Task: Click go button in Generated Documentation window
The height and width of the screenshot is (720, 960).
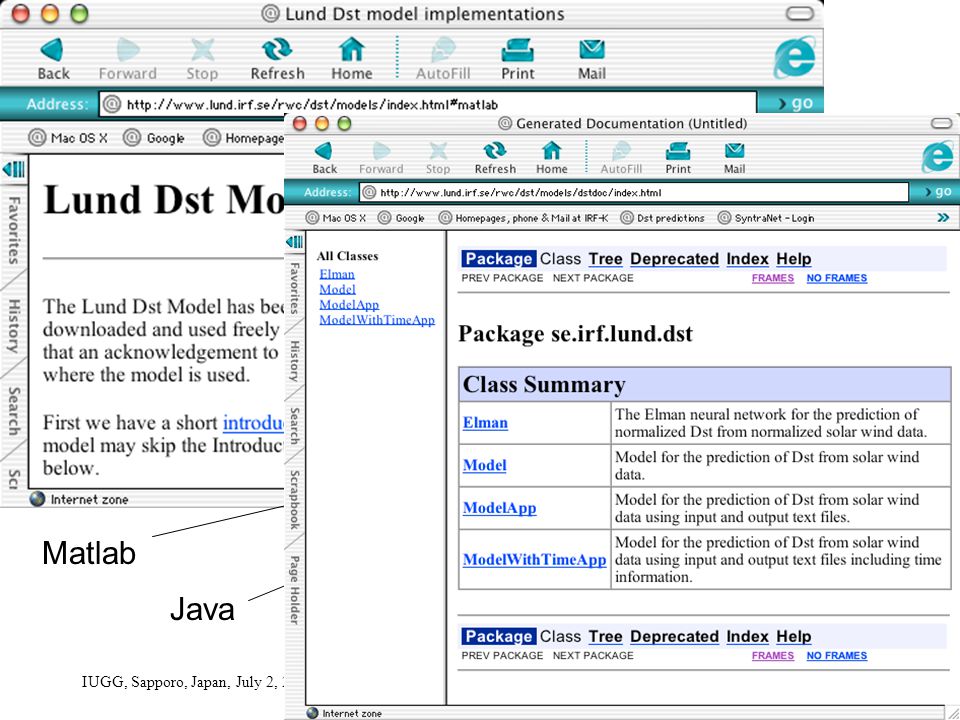Action: point(939,192)
